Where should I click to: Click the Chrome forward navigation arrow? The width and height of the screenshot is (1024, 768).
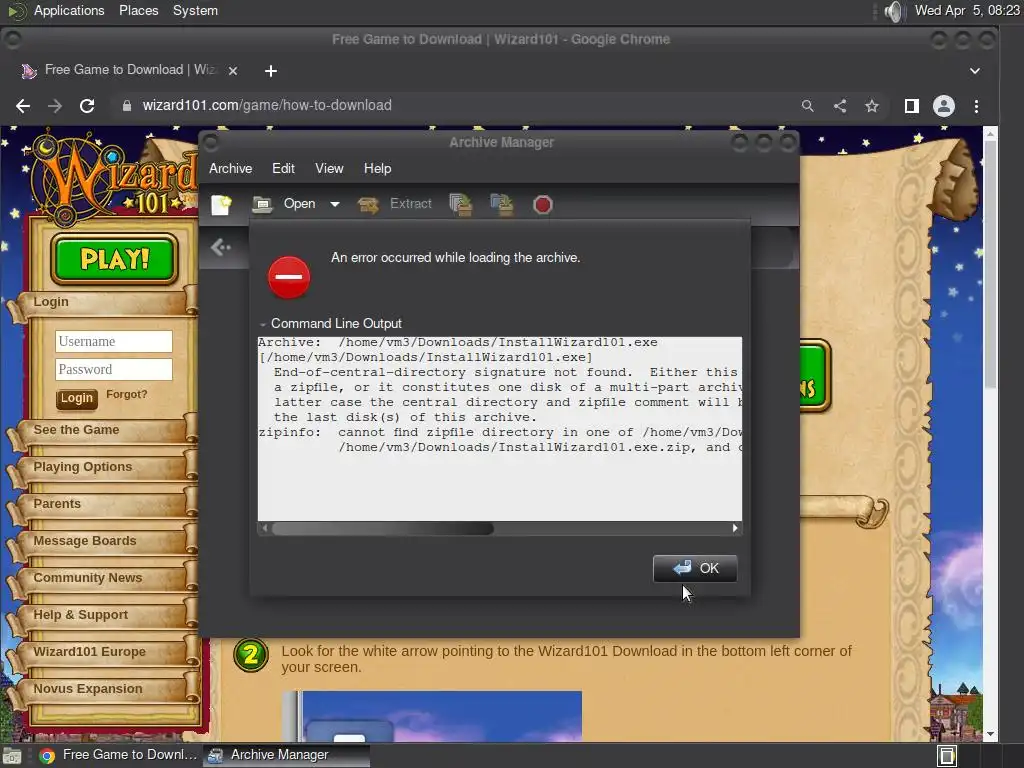point(55,106)
